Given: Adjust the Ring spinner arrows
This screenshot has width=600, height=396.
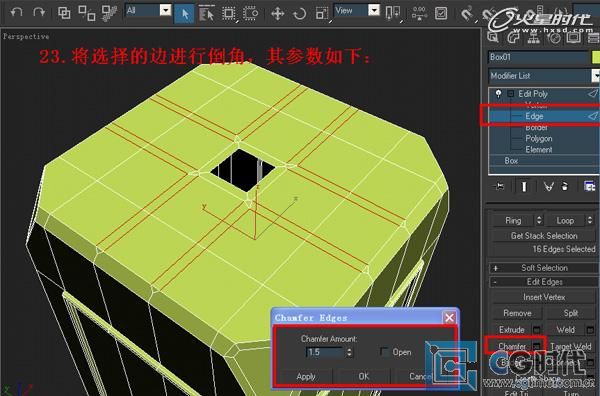Looking at the screenshot, I should click(539, 220).
